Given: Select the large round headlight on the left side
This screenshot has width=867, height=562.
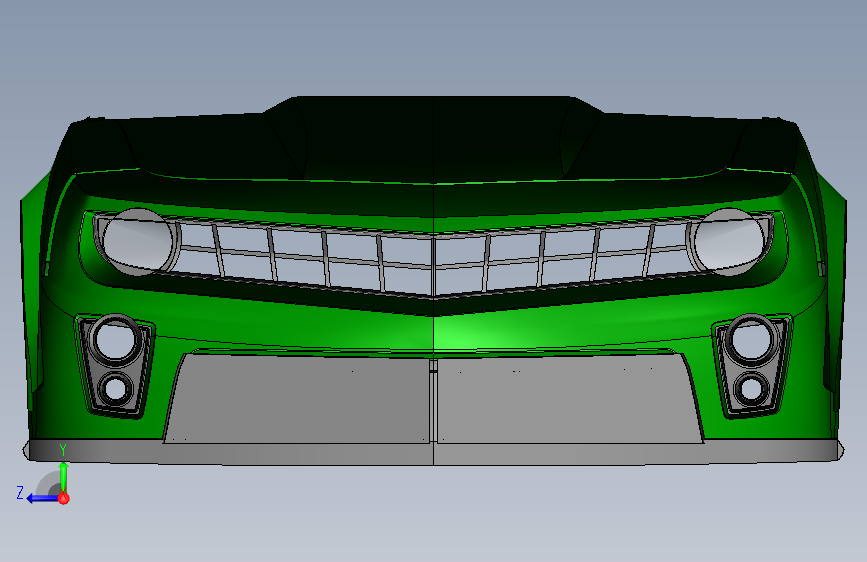Looking at the screenshot, I should [x=138, y=242].
